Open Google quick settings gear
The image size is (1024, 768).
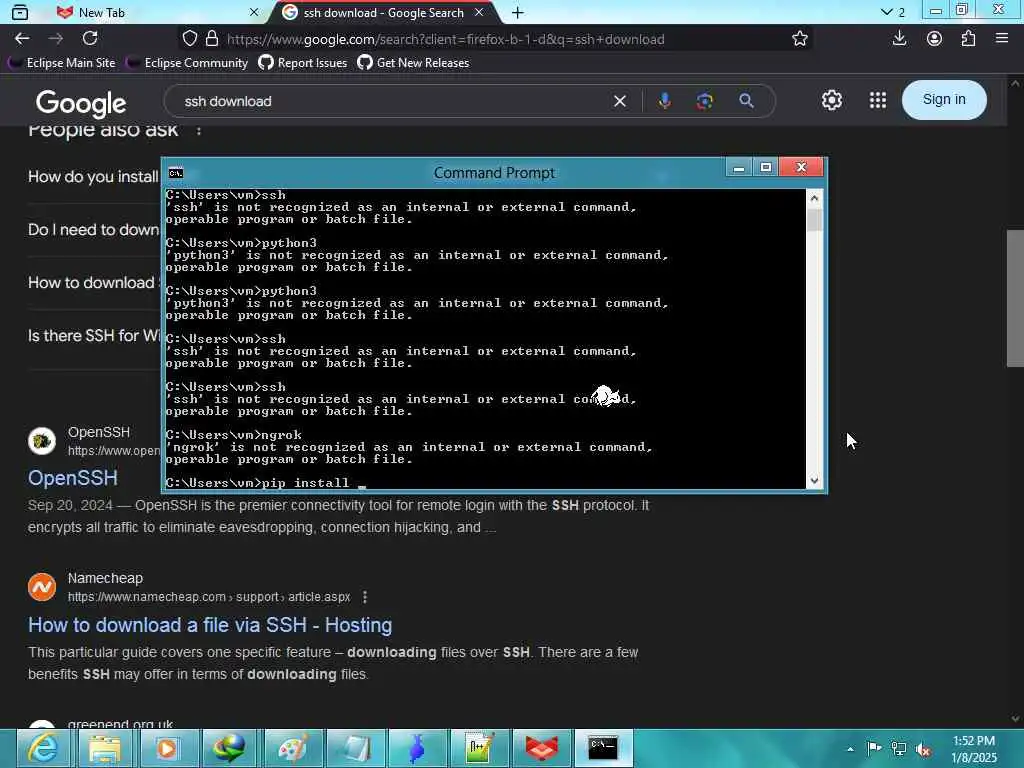pos(831,101)
